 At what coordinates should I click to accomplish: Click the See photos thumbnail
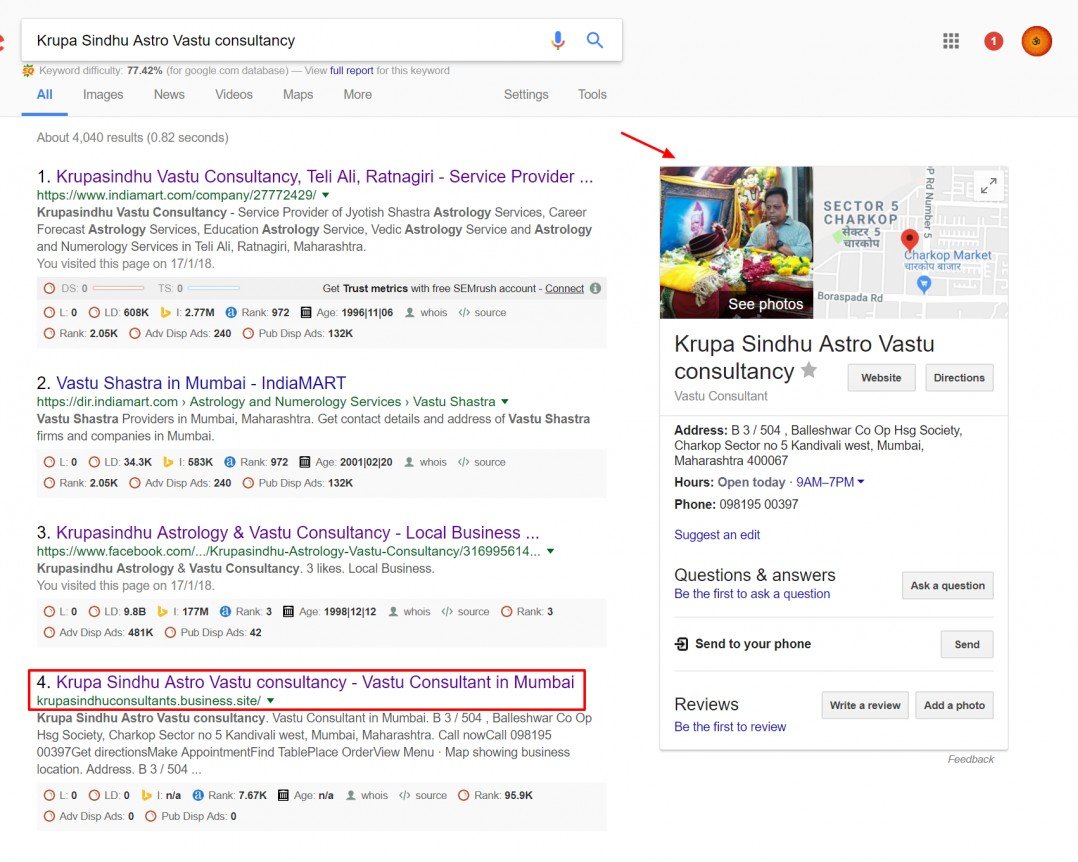pyautogui.click(x=736, y=242)
